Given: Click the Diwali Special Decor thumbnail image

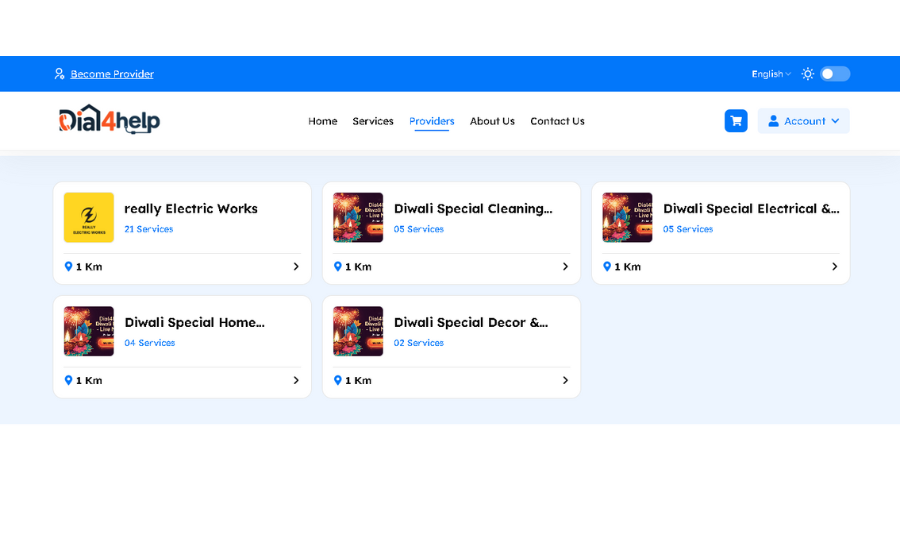Looking at the screenshot, I should [x=358, y=332].
